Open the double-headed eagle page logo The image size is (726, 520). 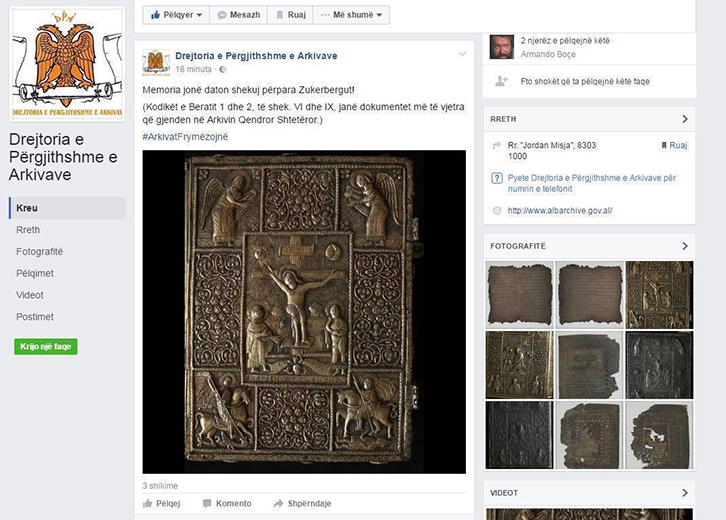(x=67, y=64)
